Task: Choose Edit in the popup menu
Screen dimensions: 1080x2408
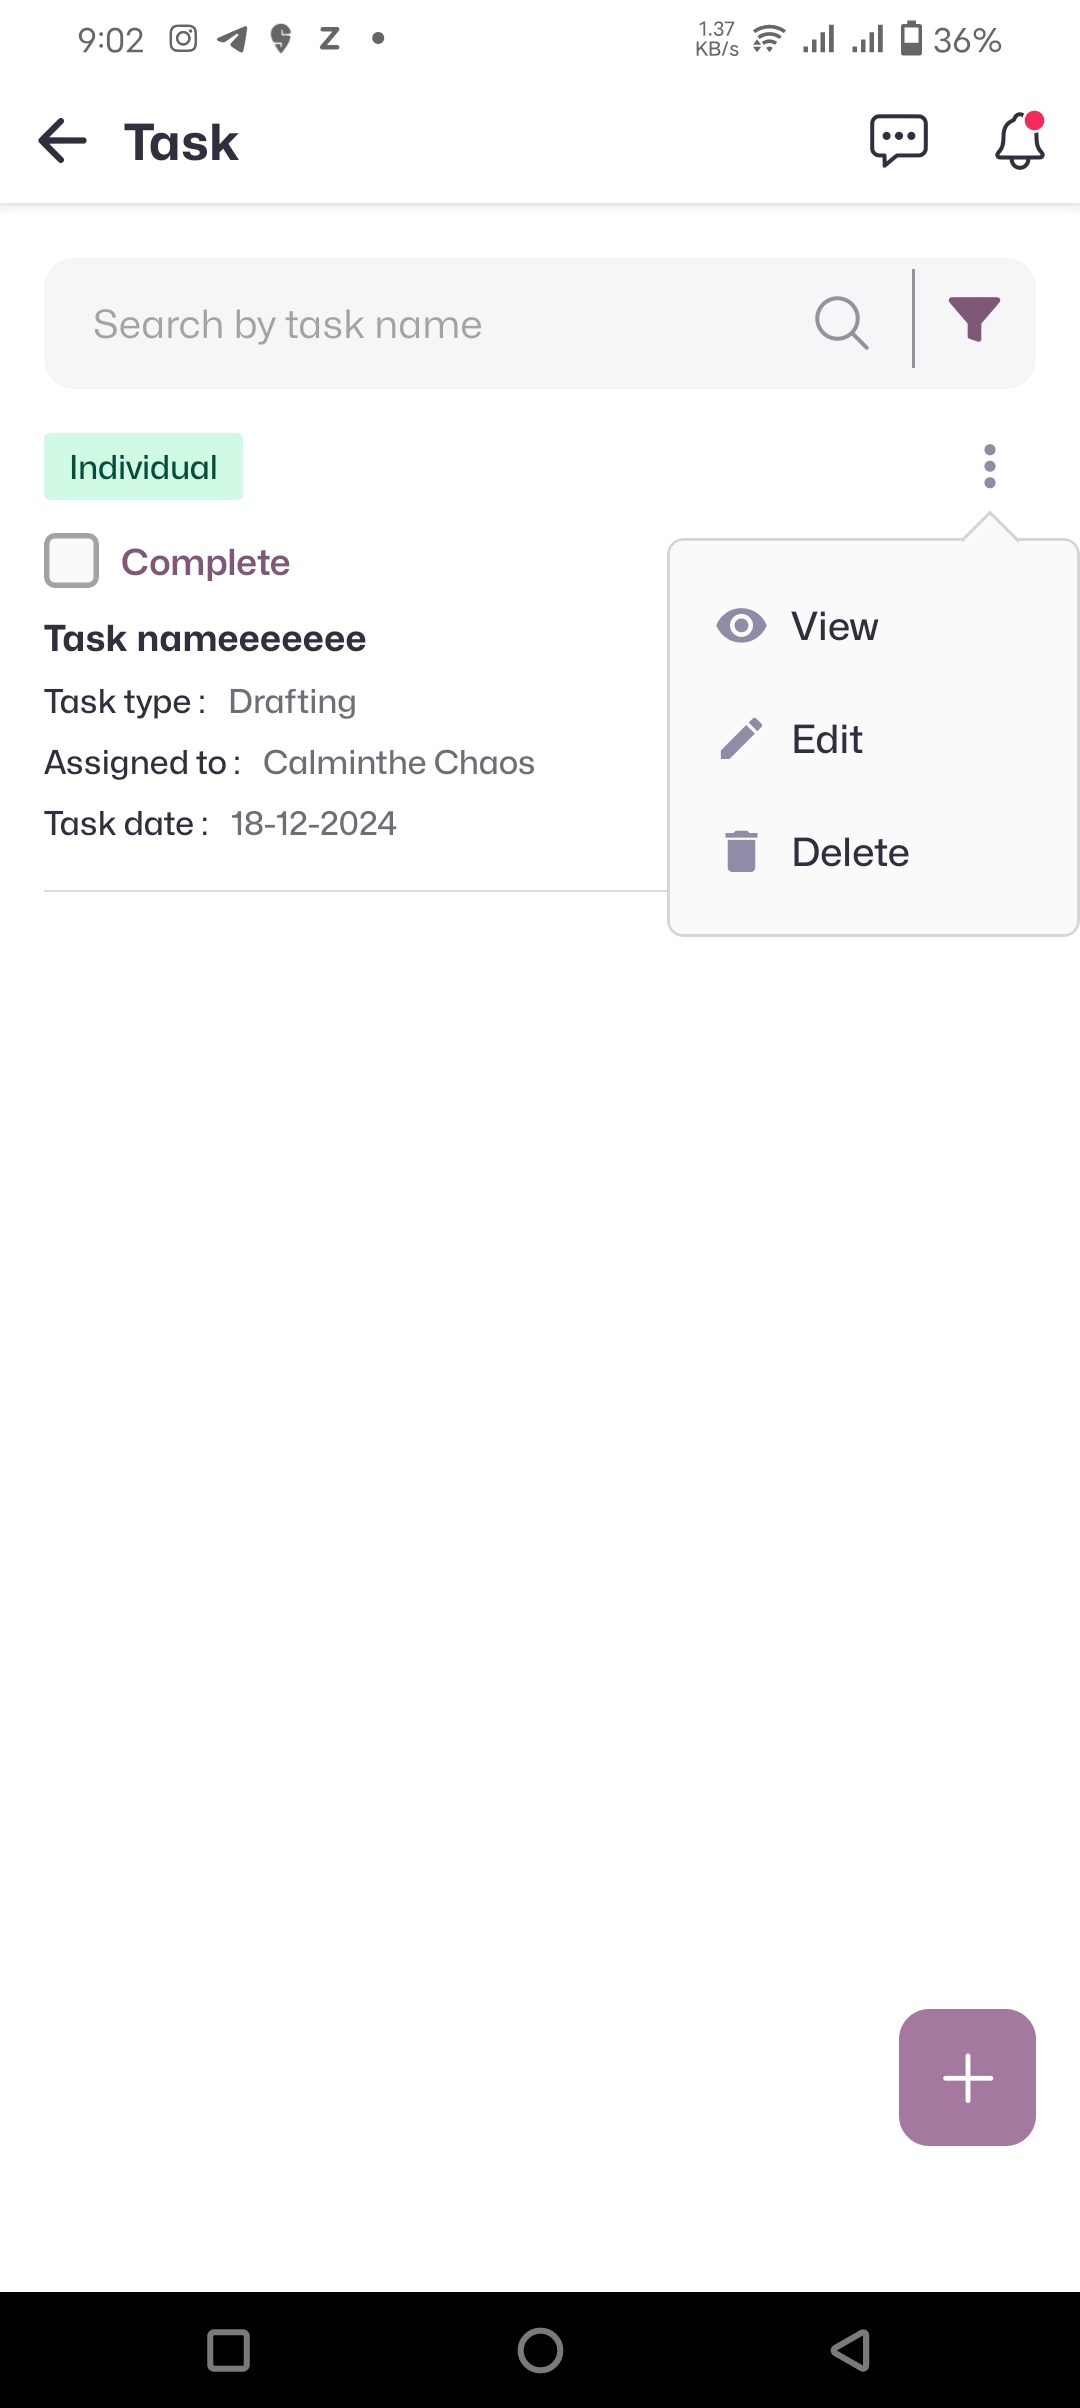Action: click(827, 739)
